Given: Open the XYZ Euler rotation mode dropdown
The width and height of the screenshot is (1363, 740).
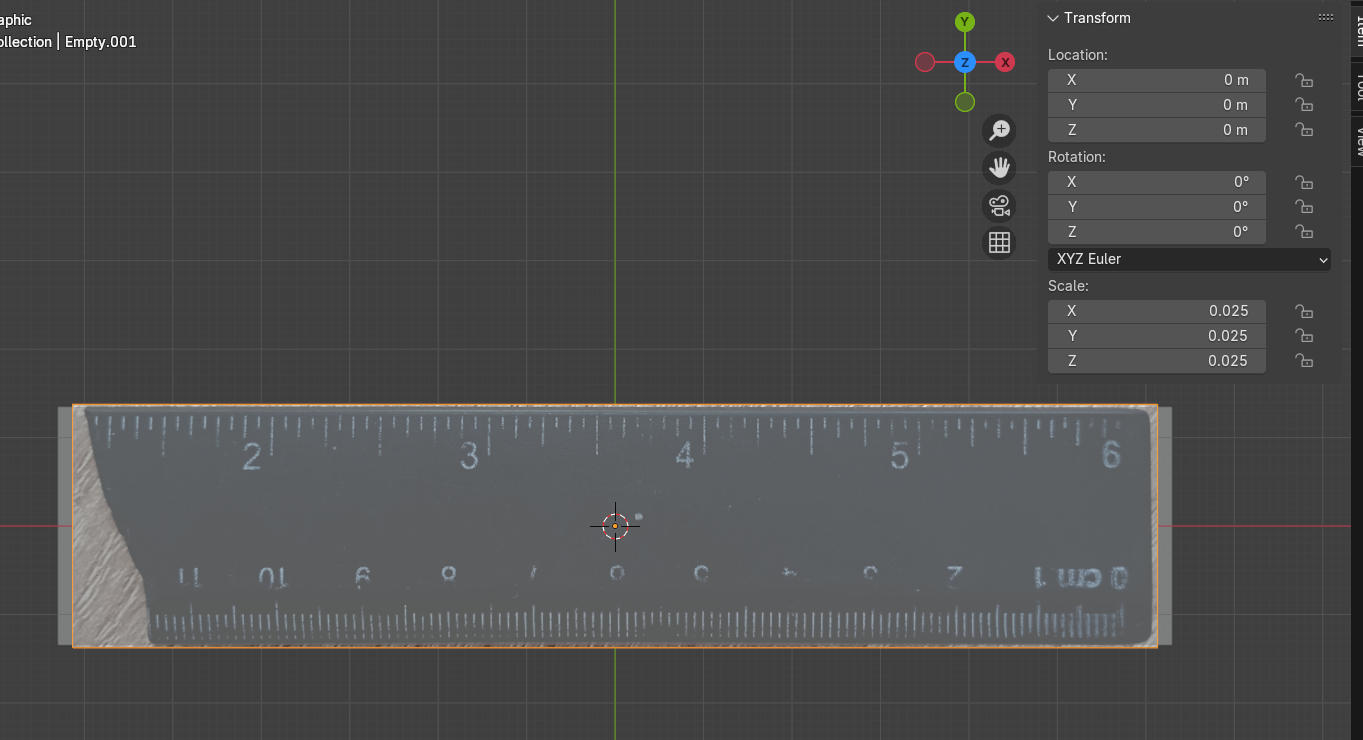Looking at the screenshot, I should pos(1188,259).
